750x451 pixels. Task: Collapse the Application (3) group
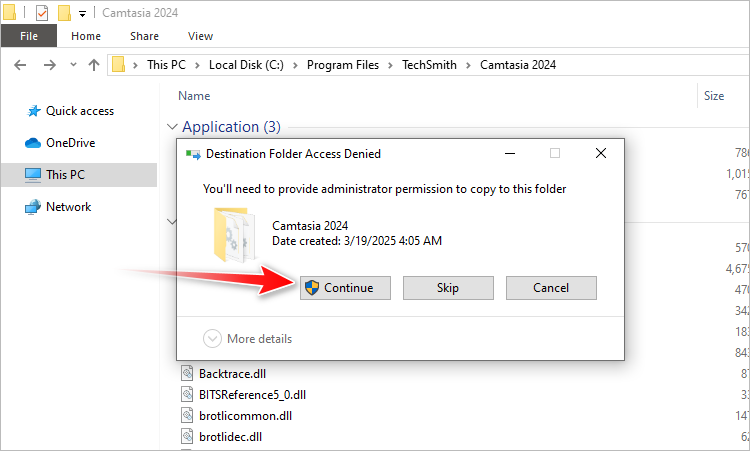[x=172, y=127]
